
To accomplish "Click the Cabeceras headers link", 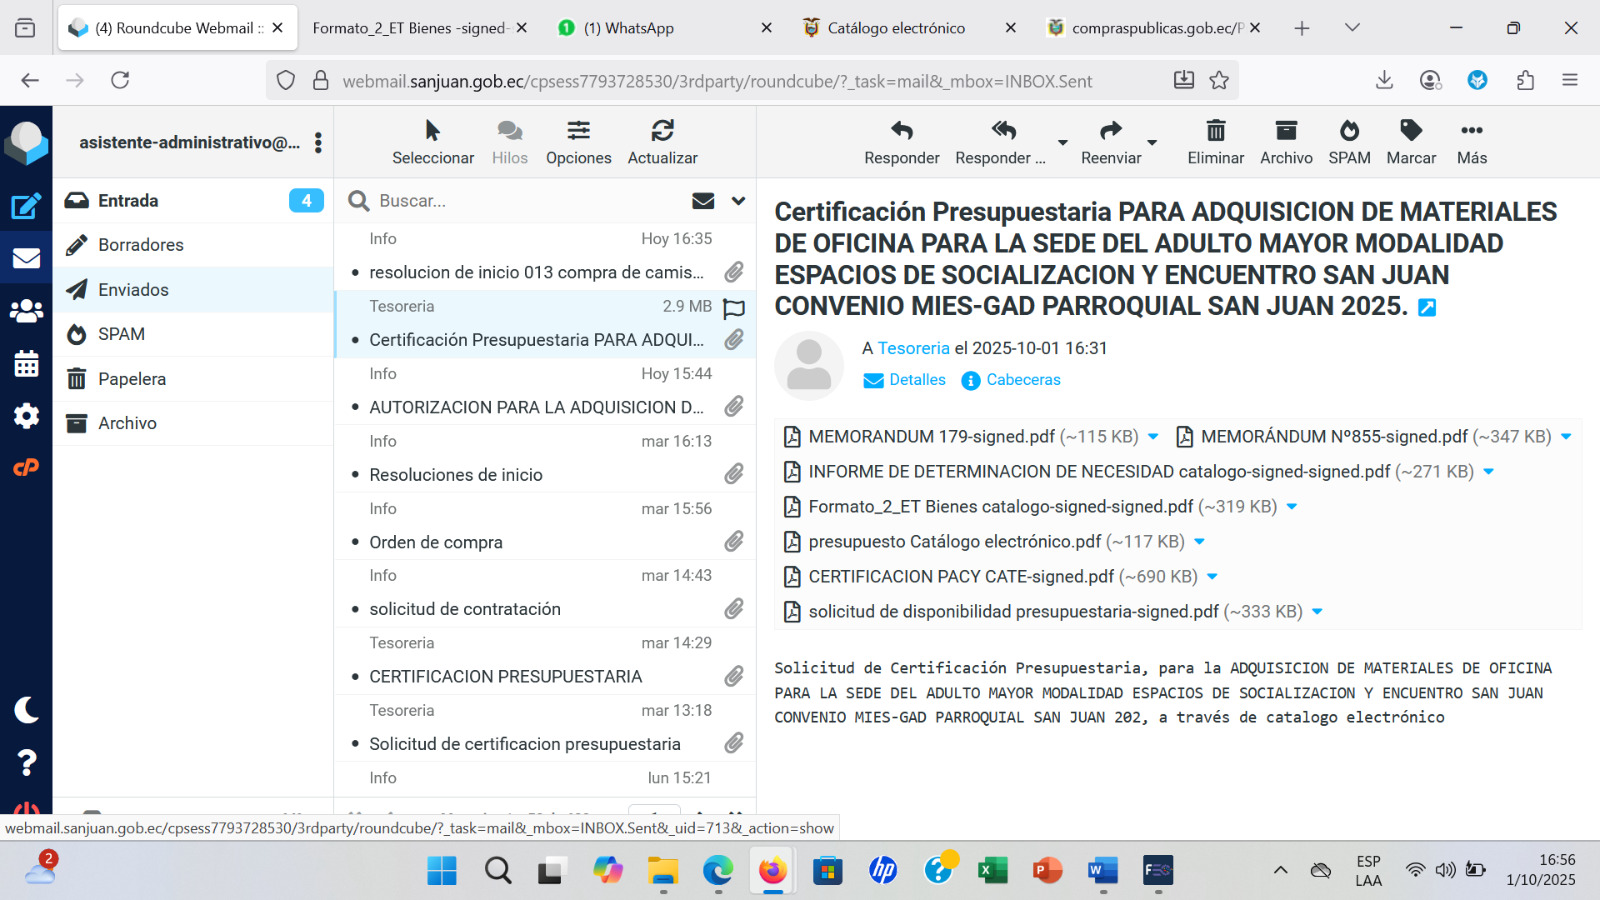I will coord(1022,380).
